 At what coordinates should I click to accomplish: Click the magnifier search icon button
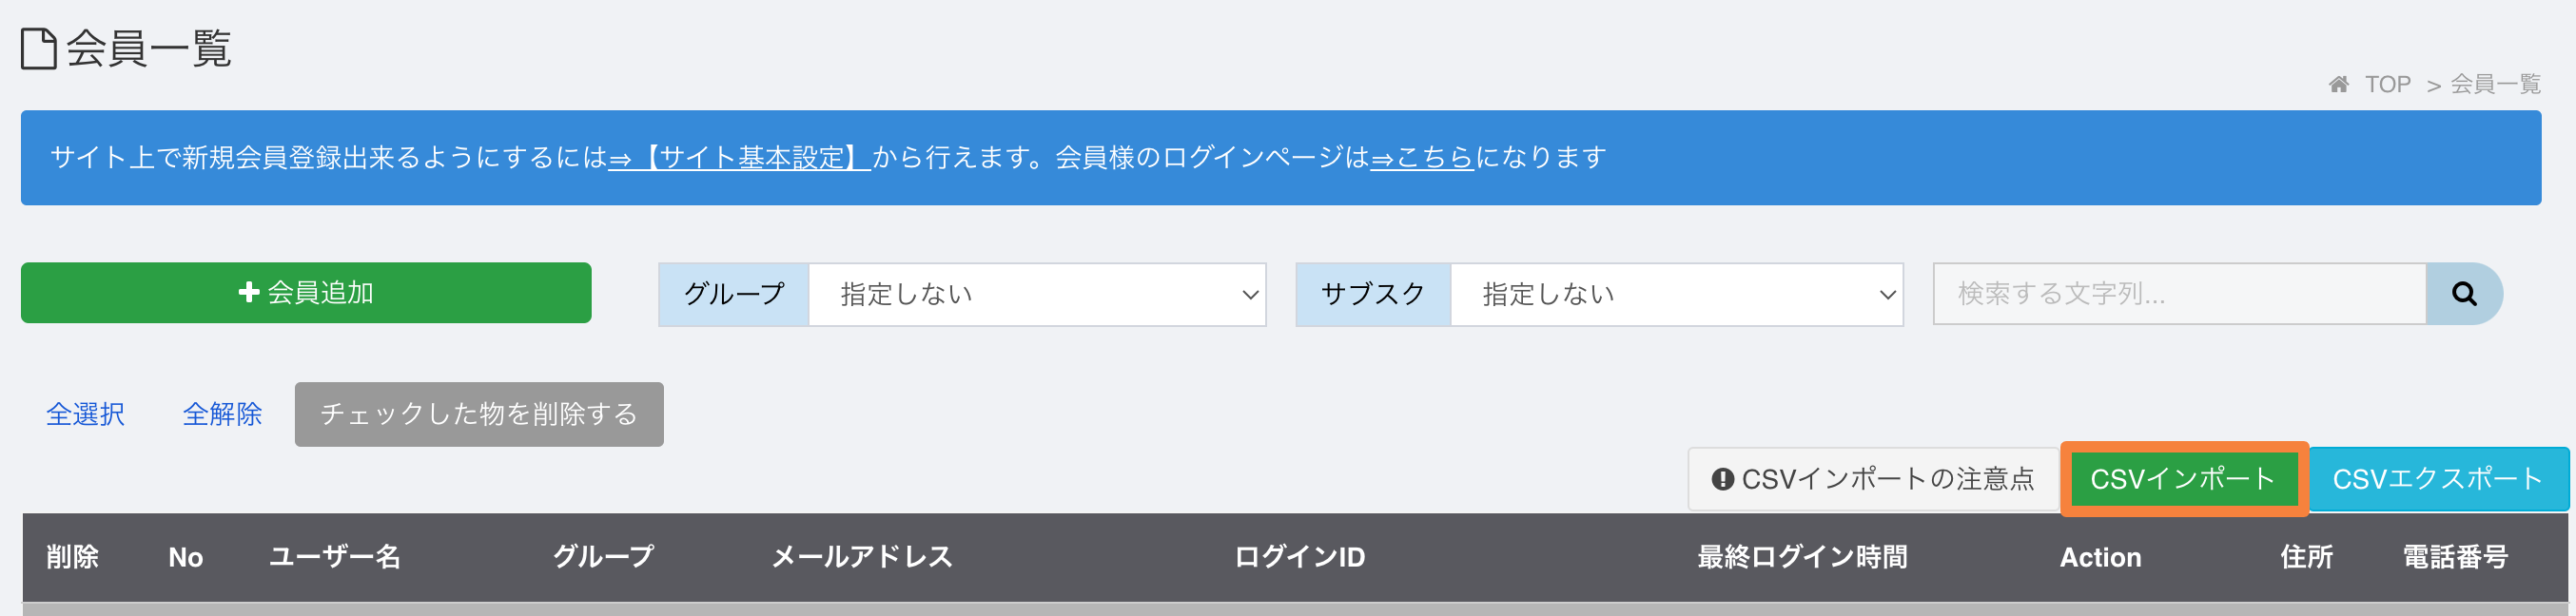pyautogui.click(x=2464, y=294)
